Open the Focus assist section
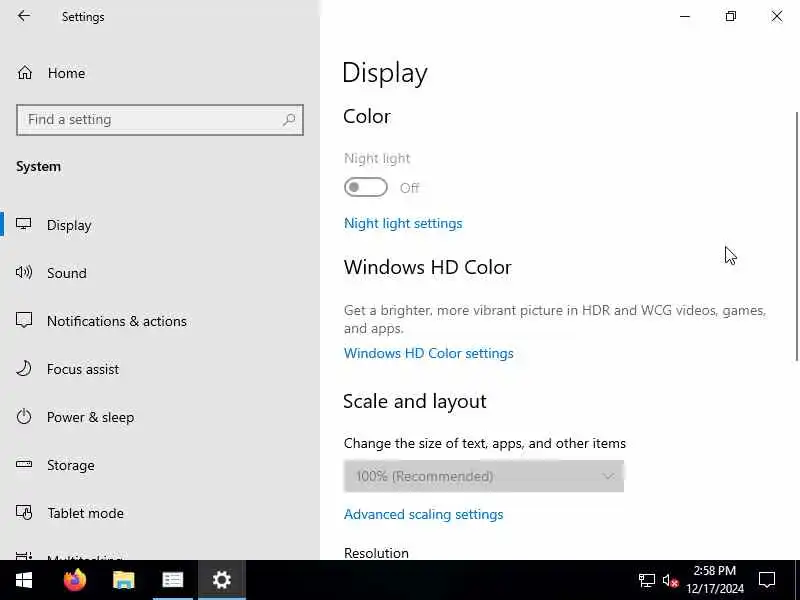This screenshot has width=800, height=600. (x=83, y=369)
